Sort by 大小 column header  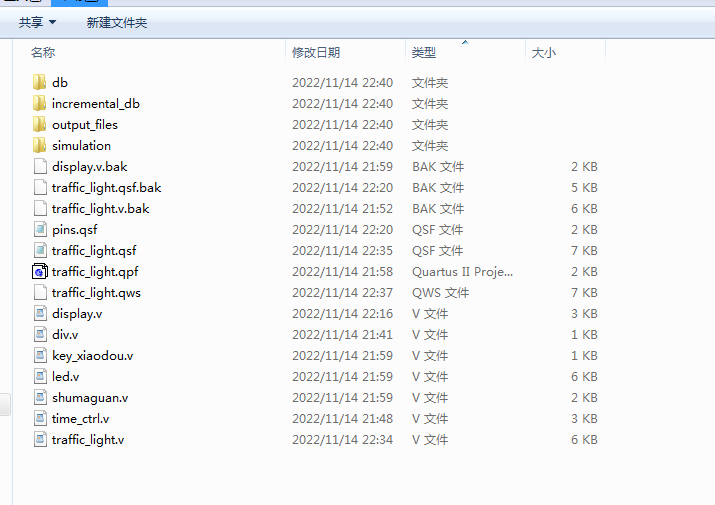tap(543, 52)
